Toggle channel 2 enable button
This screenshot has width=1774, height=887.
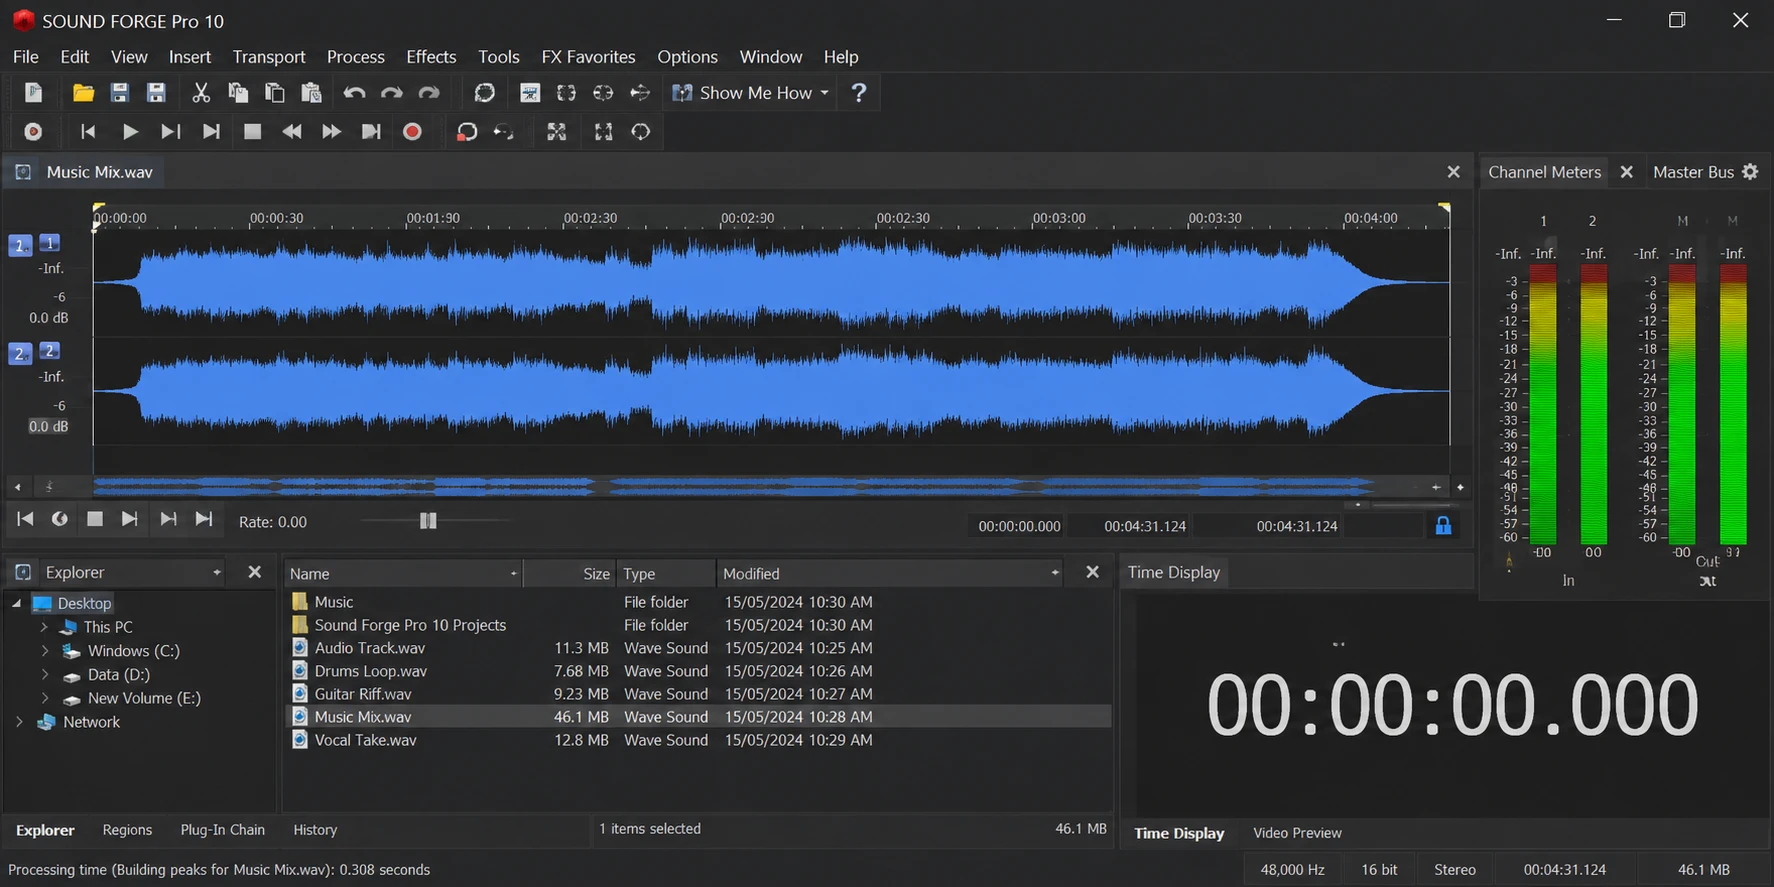[x=50, y=351]
